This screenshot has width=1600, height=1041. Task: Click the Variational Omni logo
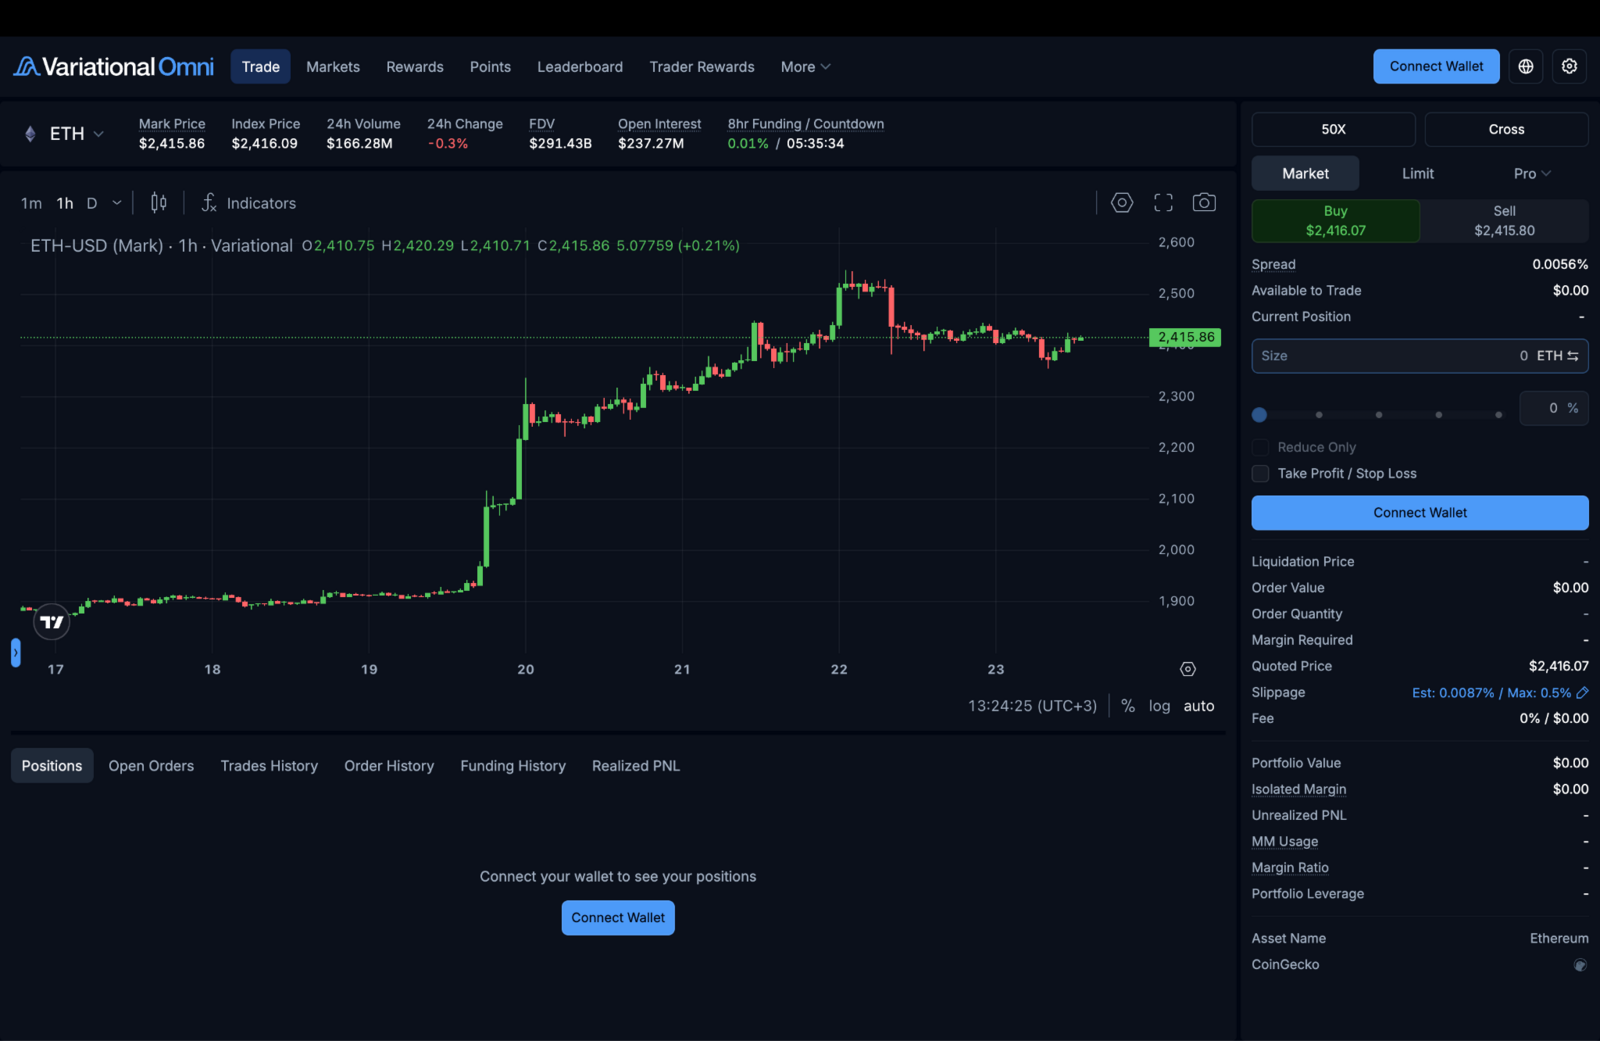coord(113,67)
